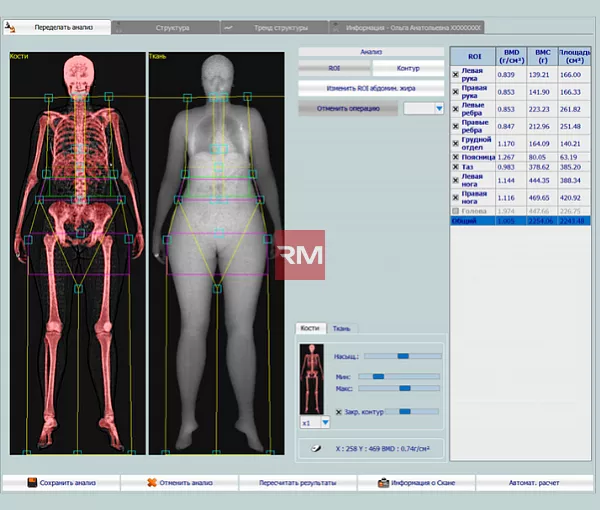Click Изменить ROI абдомин. жира button
600x510 pixels.
click(x=371, y=88)
